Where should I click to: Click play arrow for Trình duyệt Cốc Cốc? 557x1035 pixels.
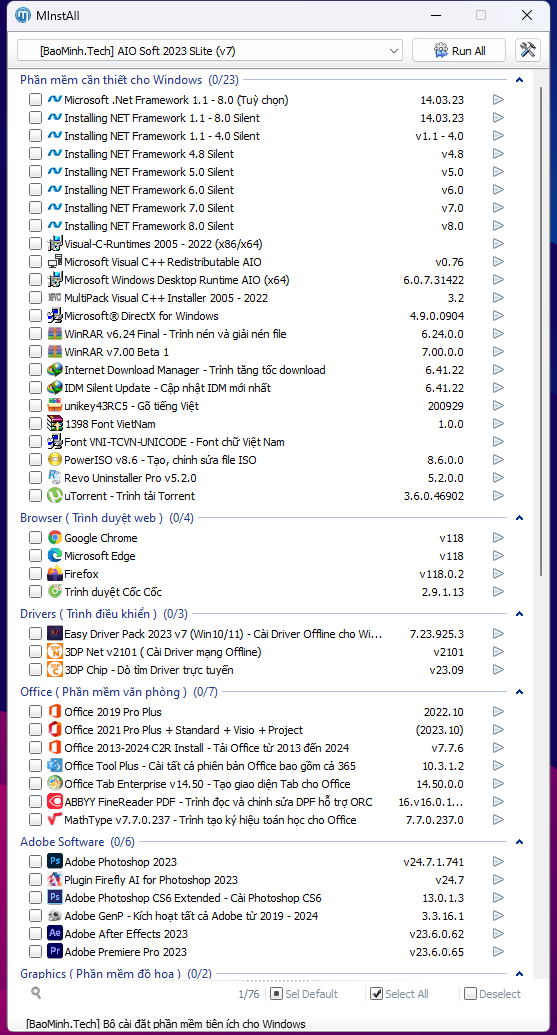click(498, 592)
